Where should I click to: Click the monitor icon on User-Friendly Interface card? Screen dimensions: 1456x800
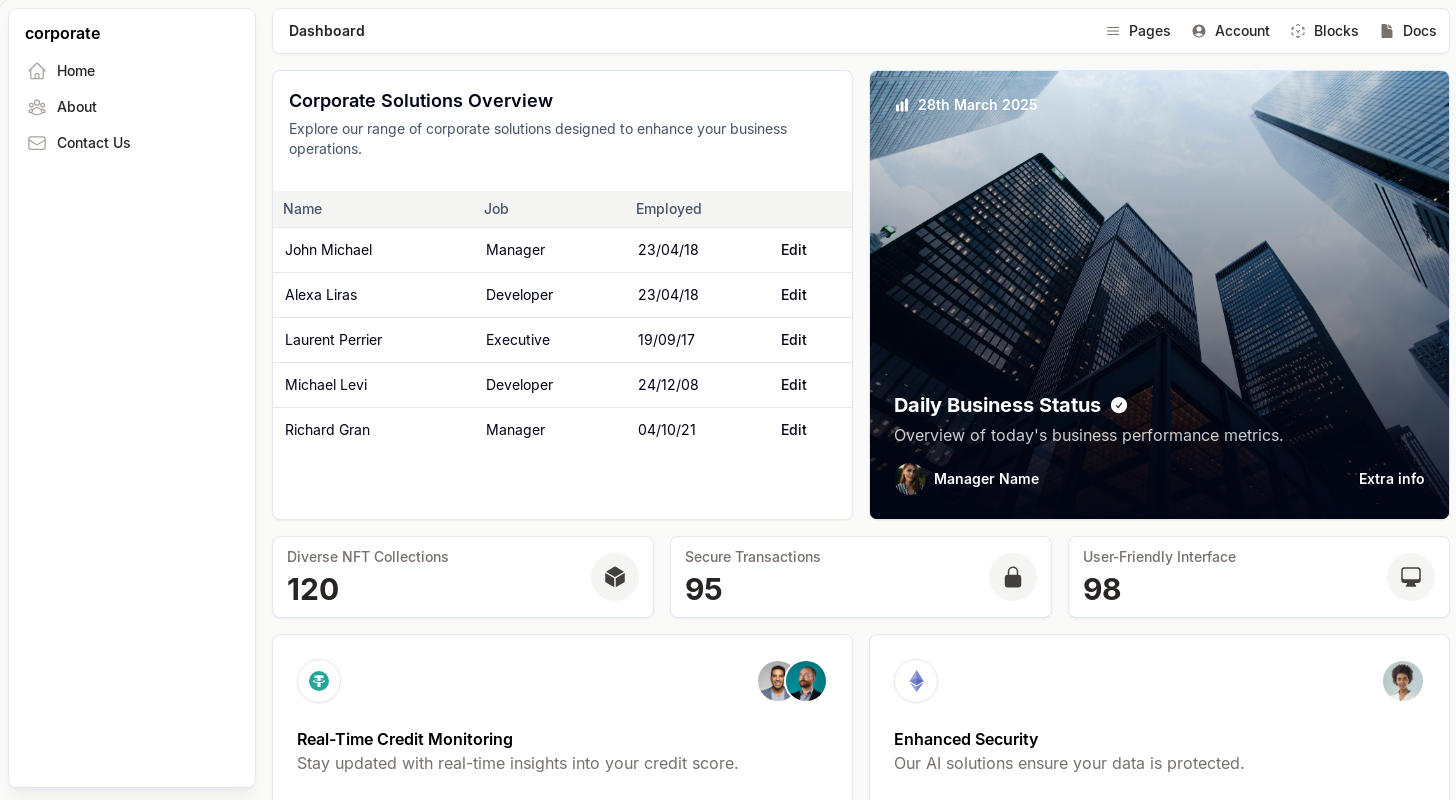coord(1411,577)
